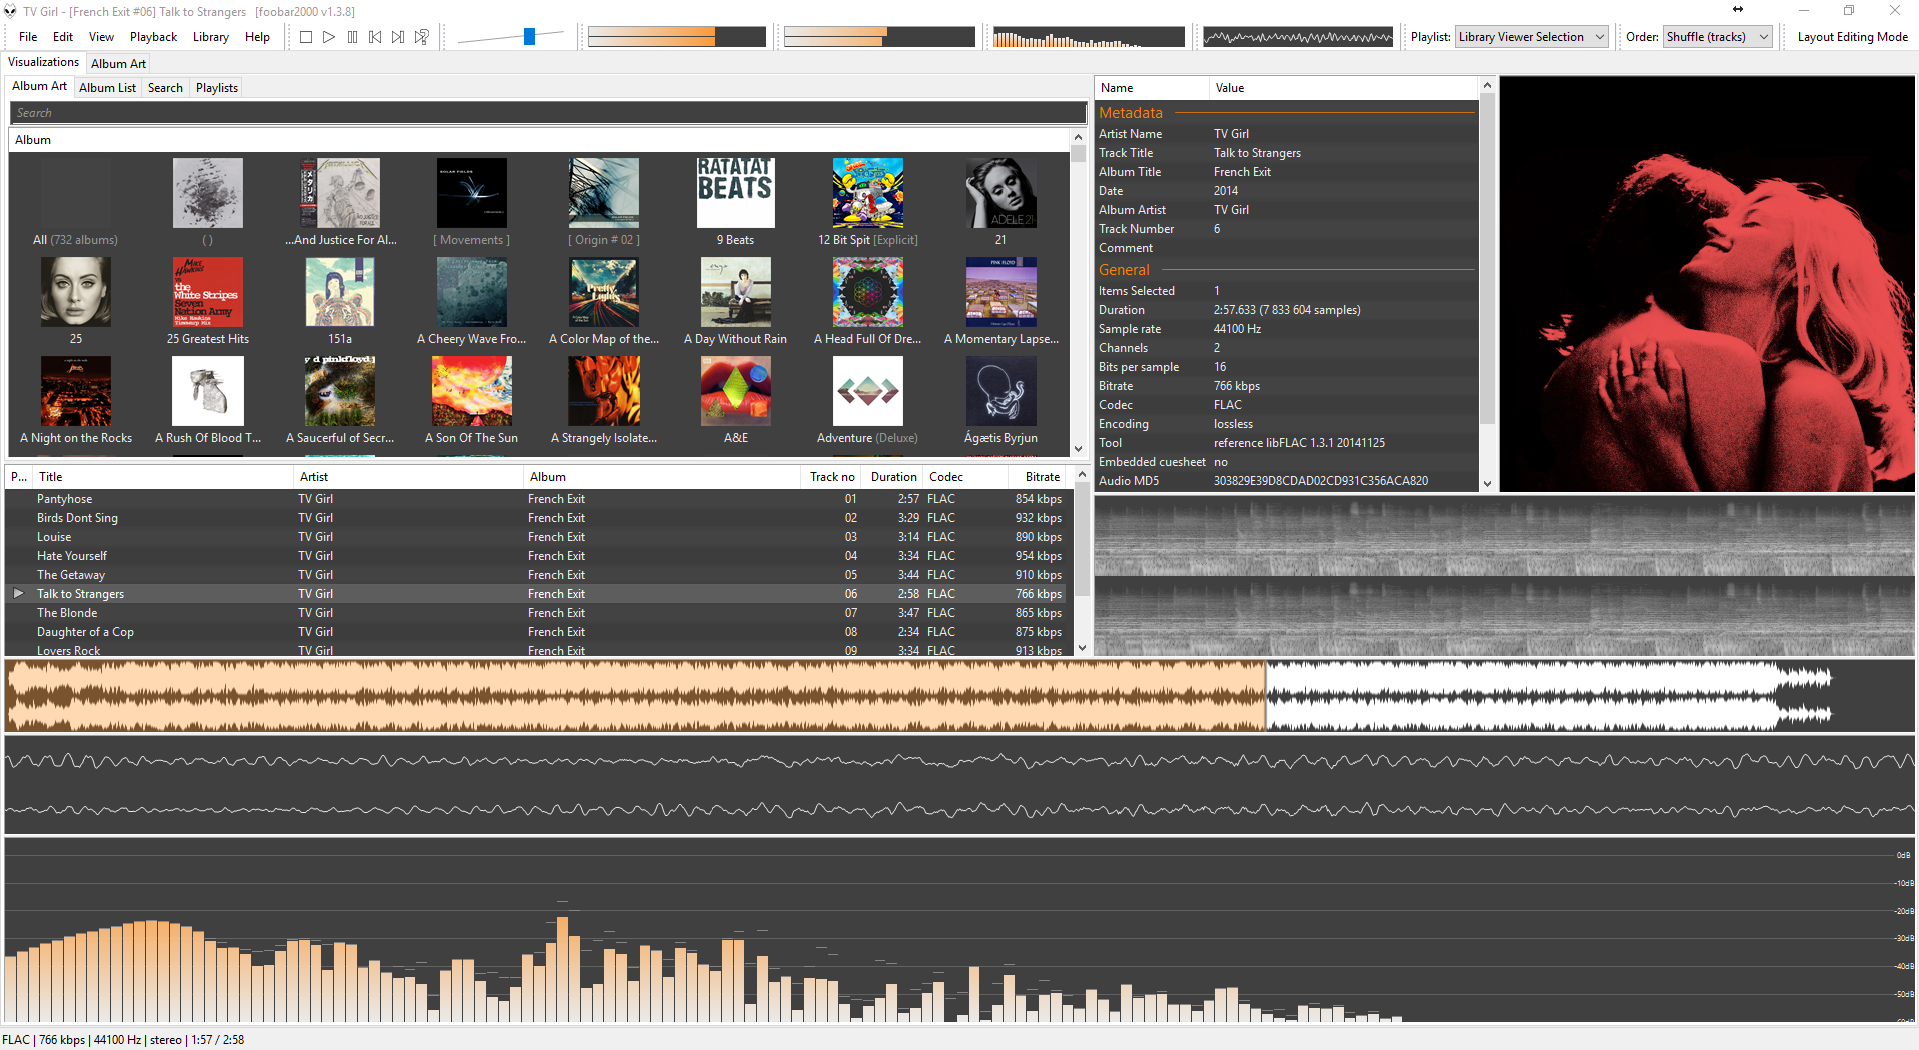This screenshot has height=1050, width=1919.
Task: Click the foobar2000 alien logo icon
Action: click(10, 11)
